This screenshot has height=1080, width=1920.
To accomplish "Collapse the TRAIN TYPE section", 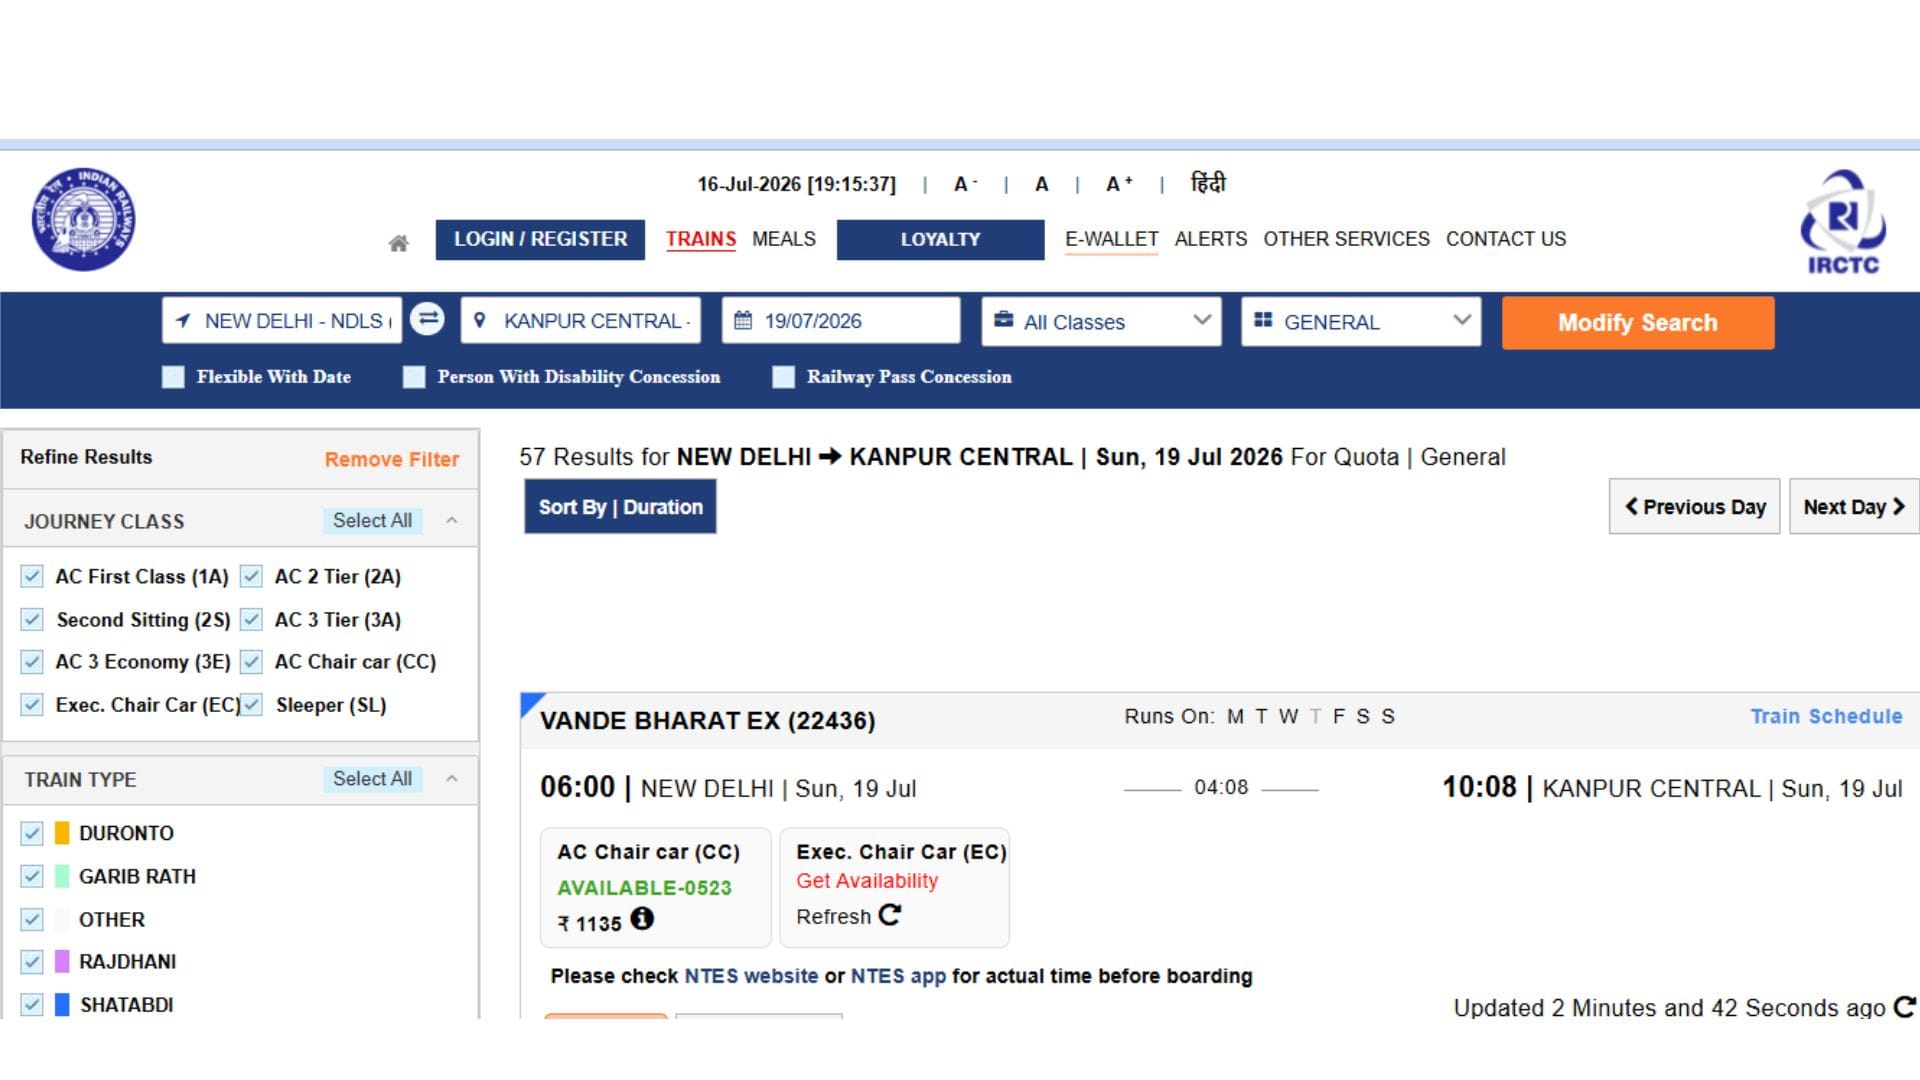I will coord(452,778).
